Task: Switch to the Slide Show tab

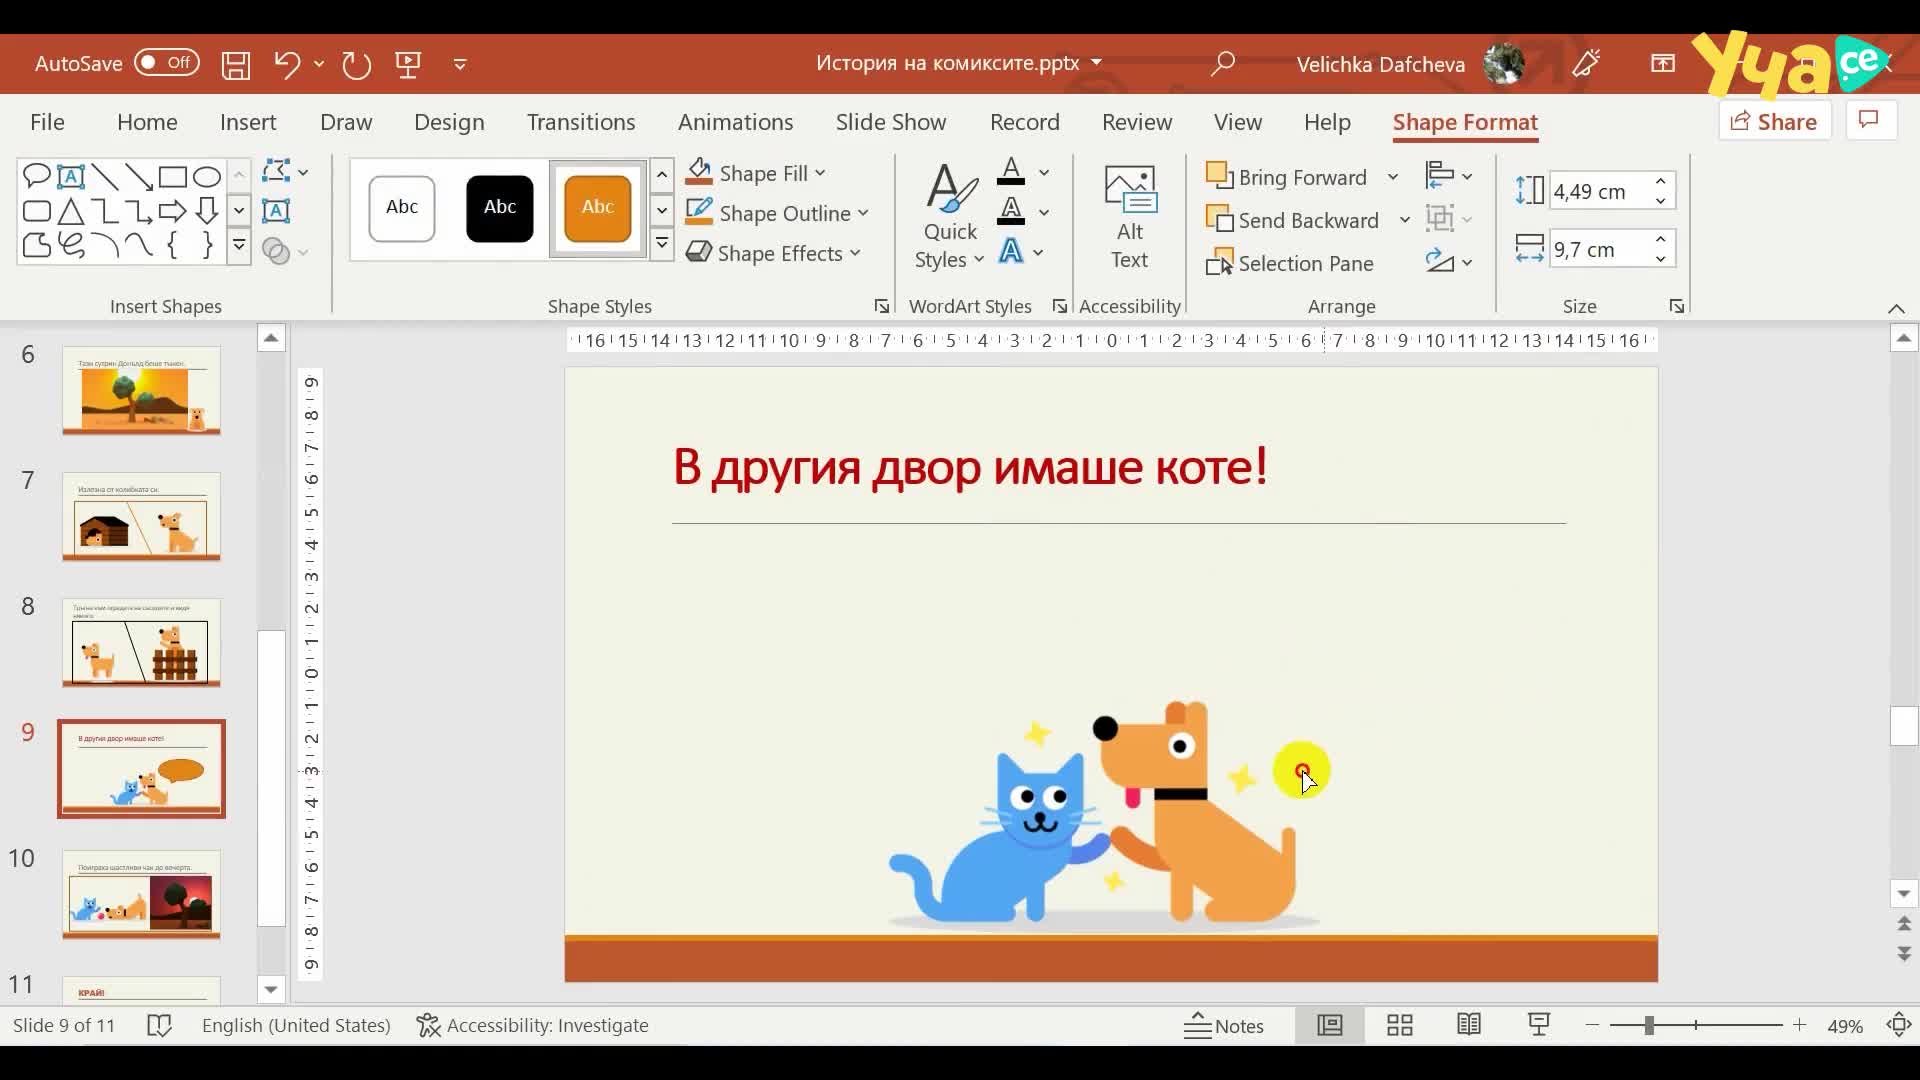Action: coord(891,122)
